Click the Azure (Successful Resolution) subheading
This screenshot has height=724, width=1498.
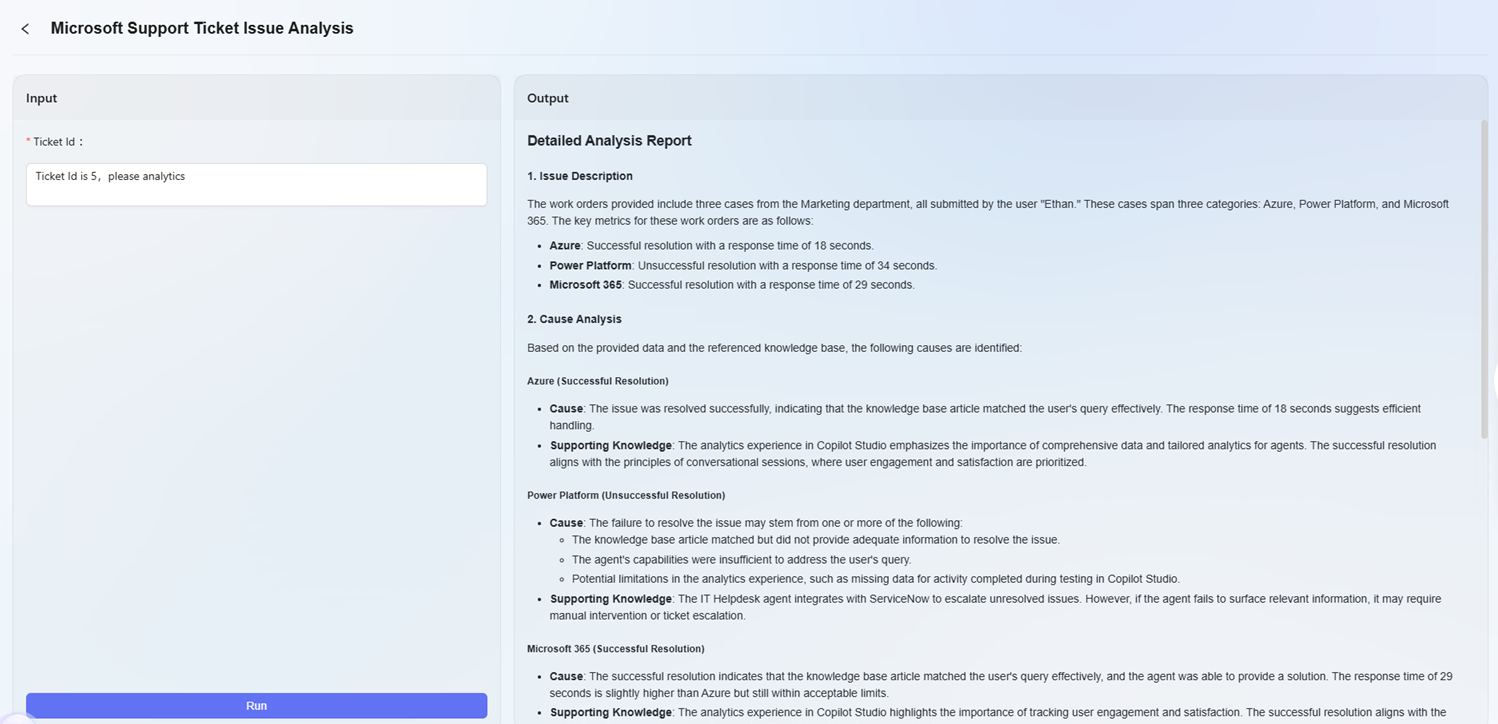[x=597, y=381]
